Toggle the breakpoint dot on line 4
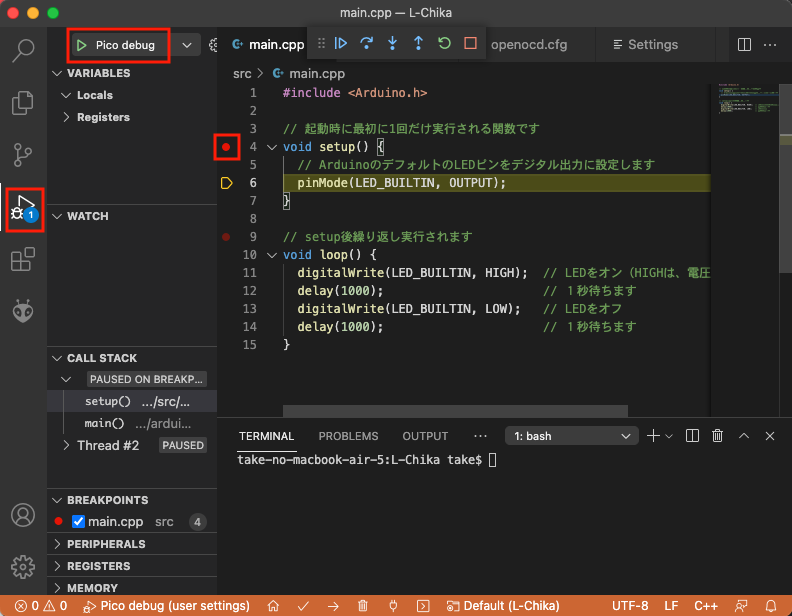This screenshot has height=616, width=792. (226, 147)
